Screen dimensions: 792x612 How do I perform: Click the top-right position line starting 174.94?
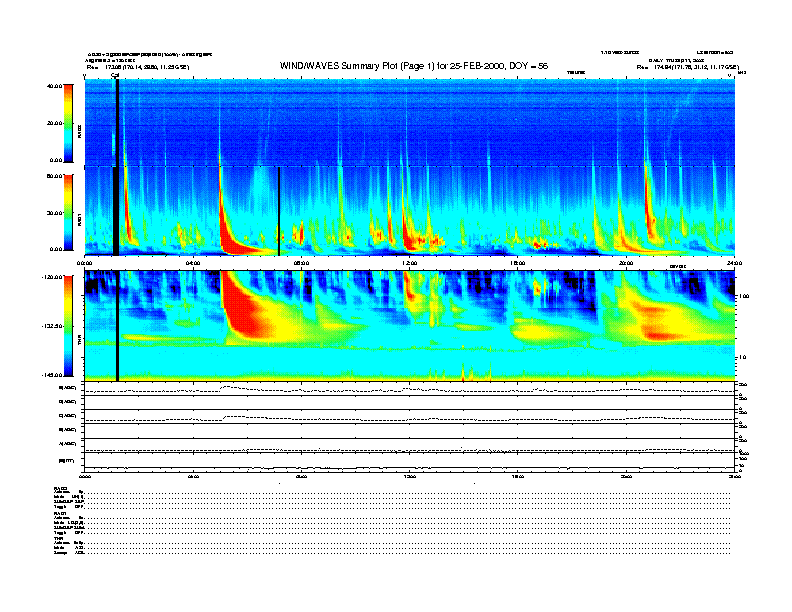tap(688, 67)
